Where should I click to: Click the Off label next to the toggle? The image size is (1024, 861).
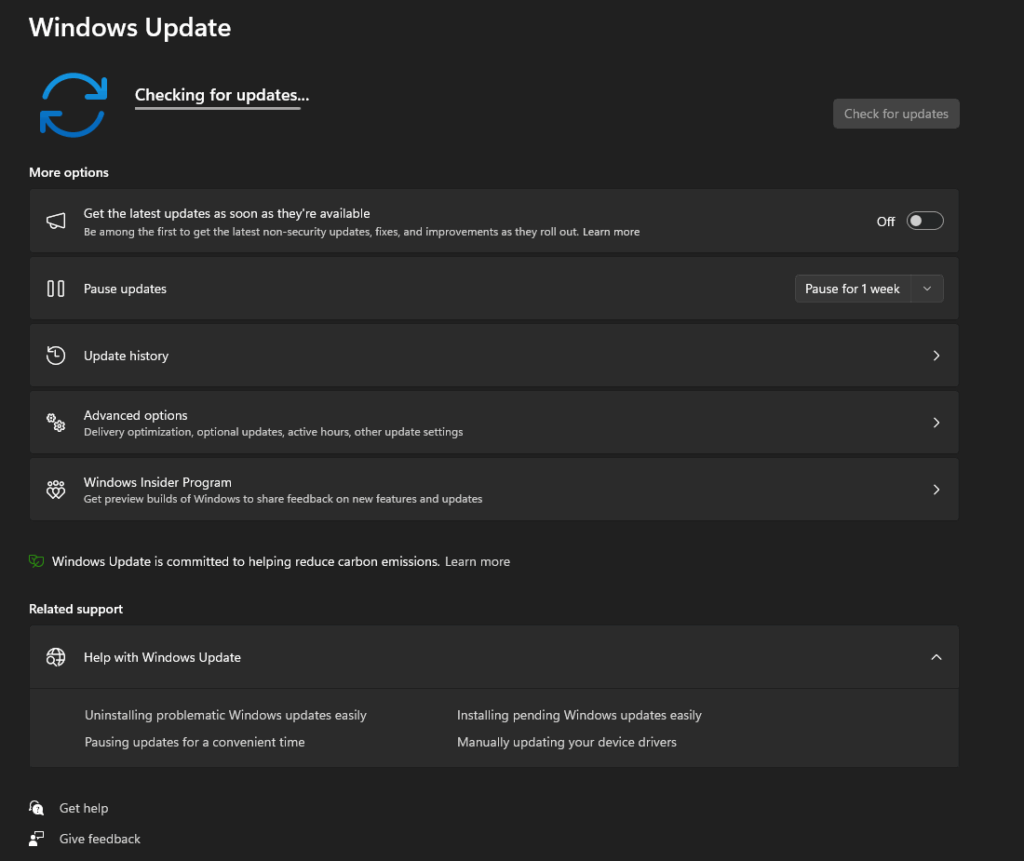point(886,221)
